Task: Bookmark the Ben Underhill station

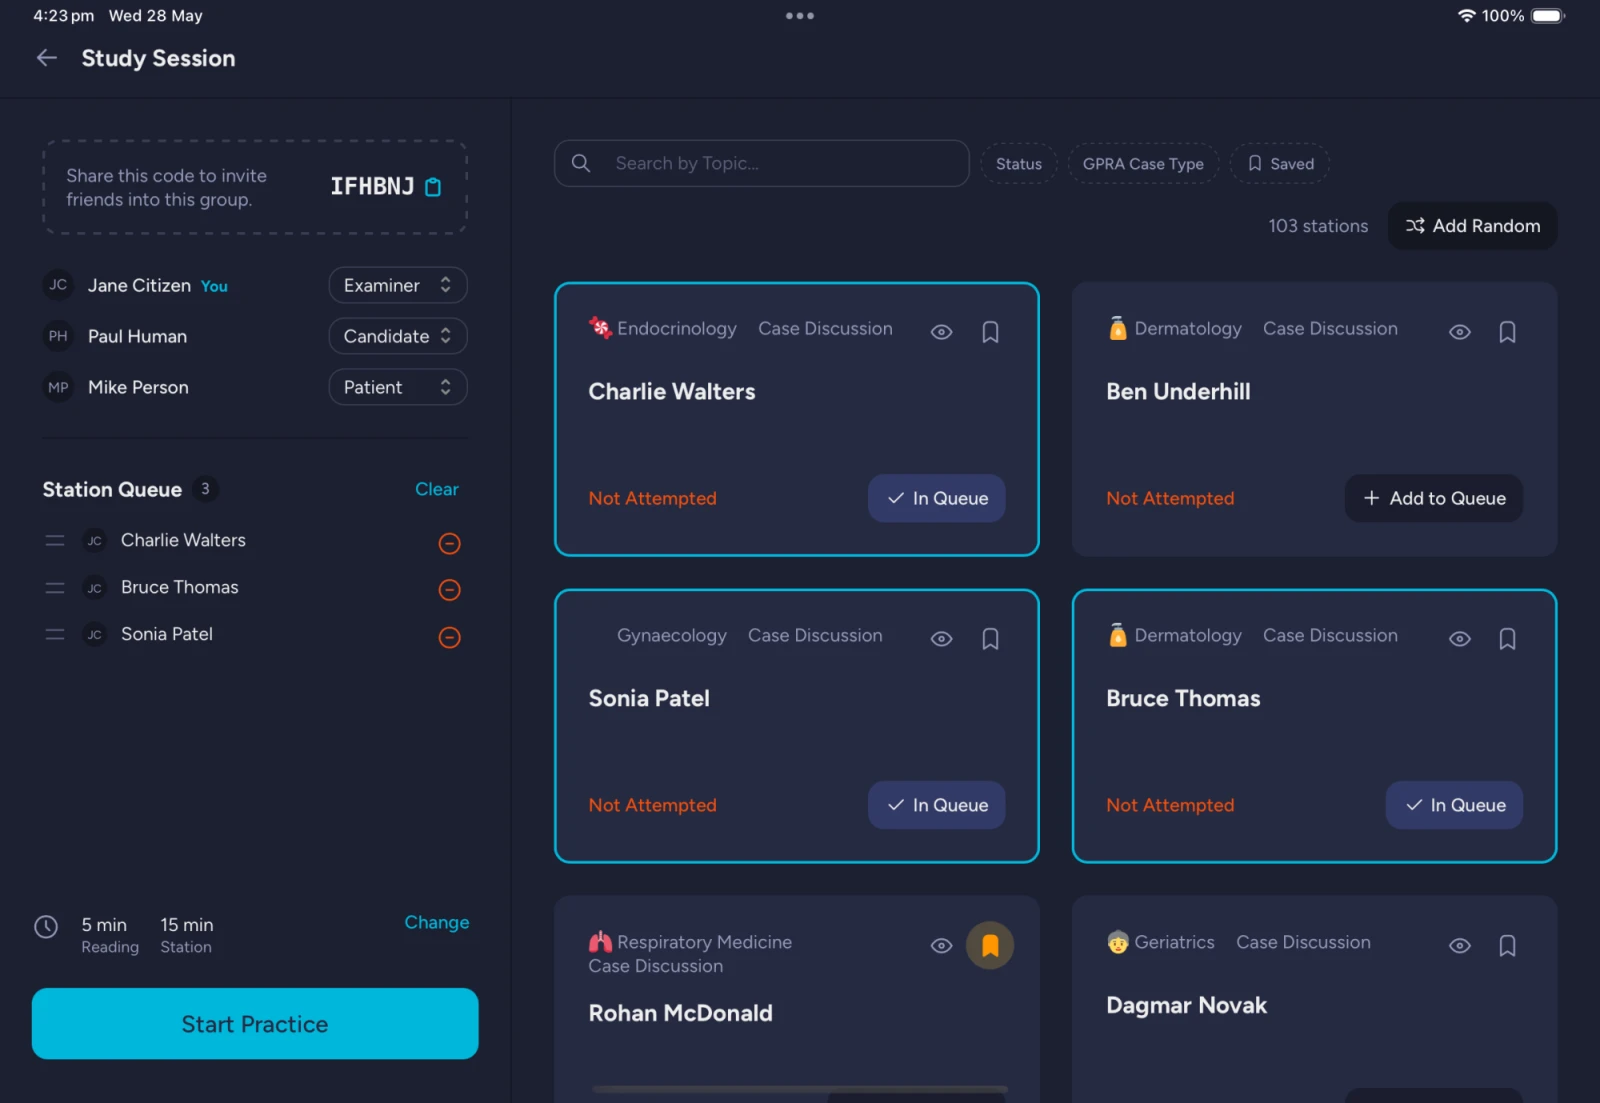Action: pos(1507,332)
